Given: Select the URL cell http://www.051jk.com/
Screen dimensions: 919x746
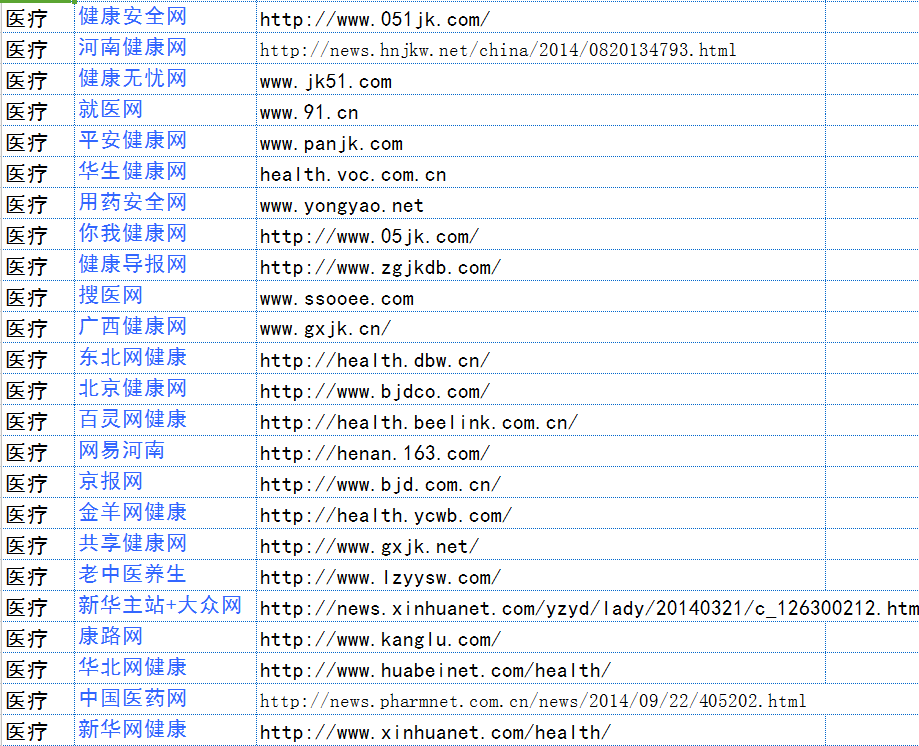Looking at the screenshot, I should tap(541, 17).
